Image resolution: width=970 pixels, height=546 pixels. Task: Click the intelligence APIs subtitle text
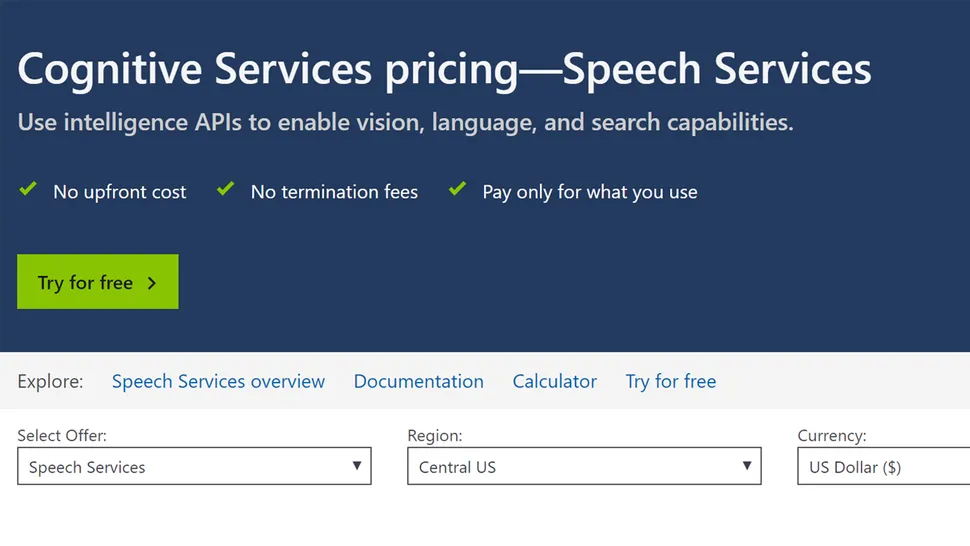click(x=405, y=122)
